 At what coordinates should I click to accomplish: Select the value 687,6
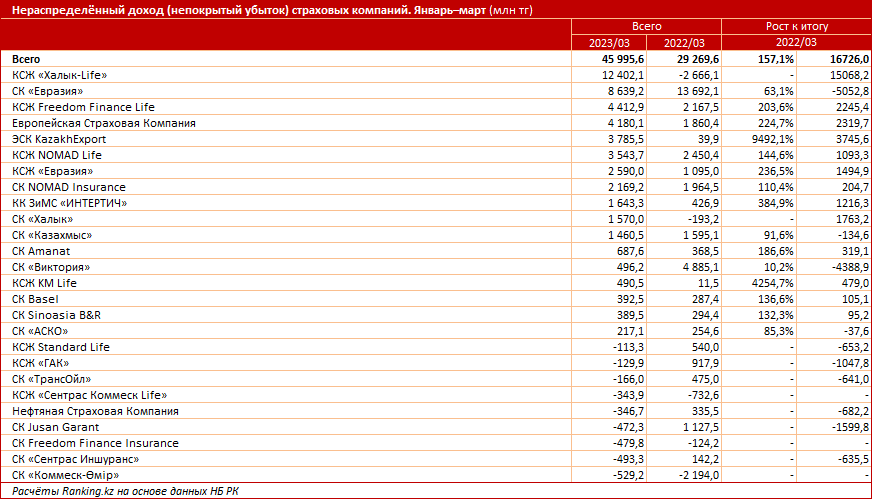coord(631,251)
